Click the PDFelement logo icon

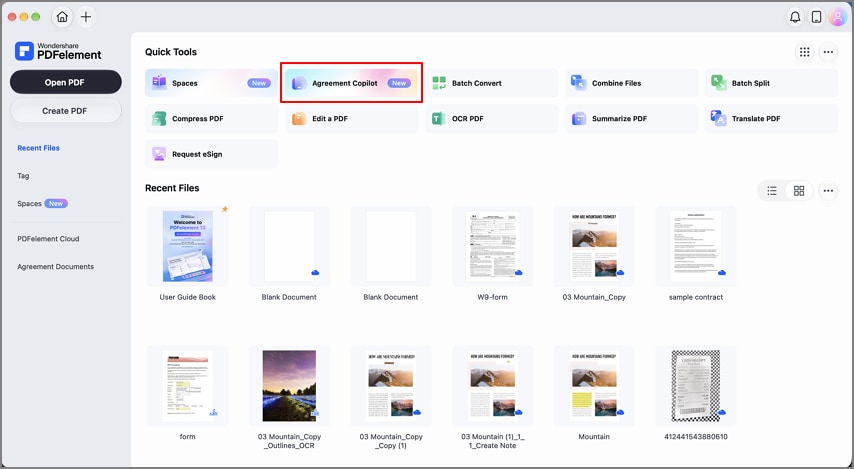pyautogui.click(x=24, y=51)
